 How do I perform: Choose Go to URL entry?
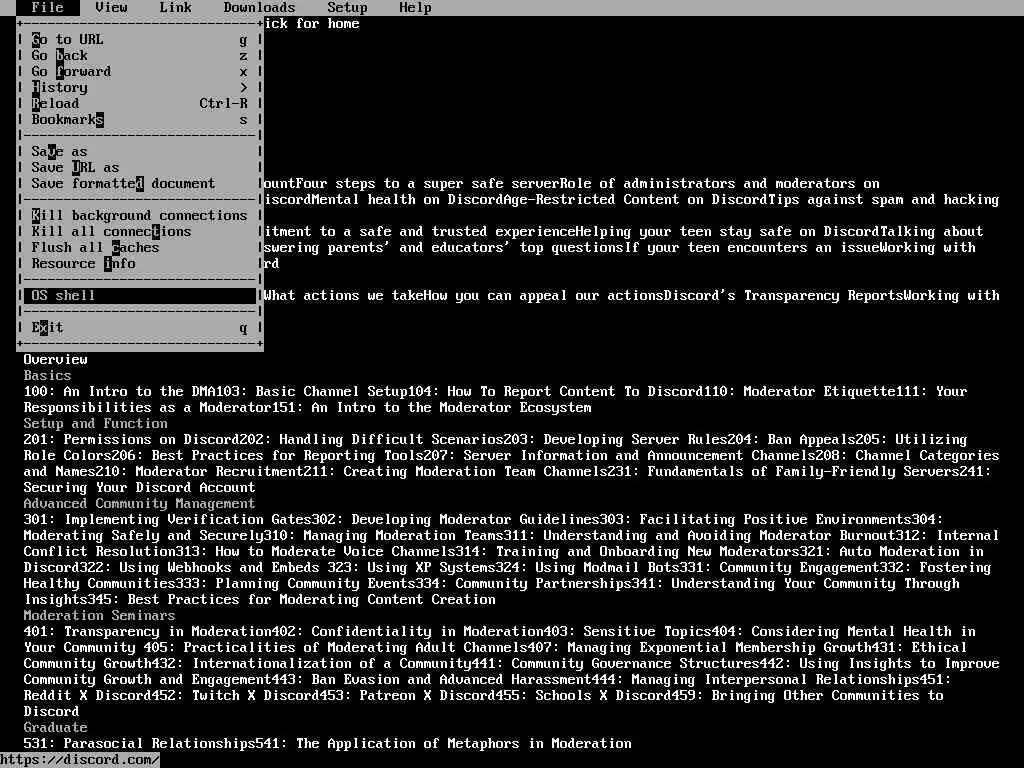pos(139,40)
